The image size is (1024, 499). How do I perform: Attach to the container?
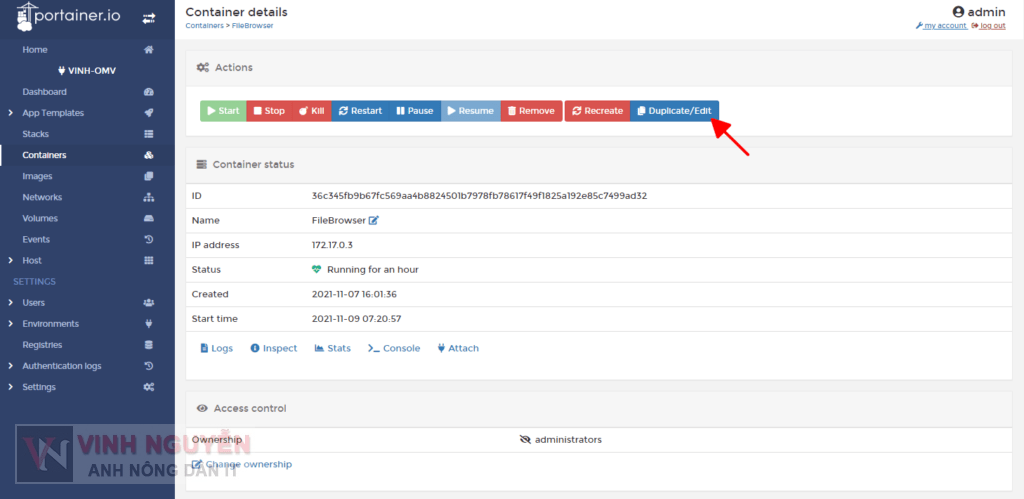coord(458,349)
